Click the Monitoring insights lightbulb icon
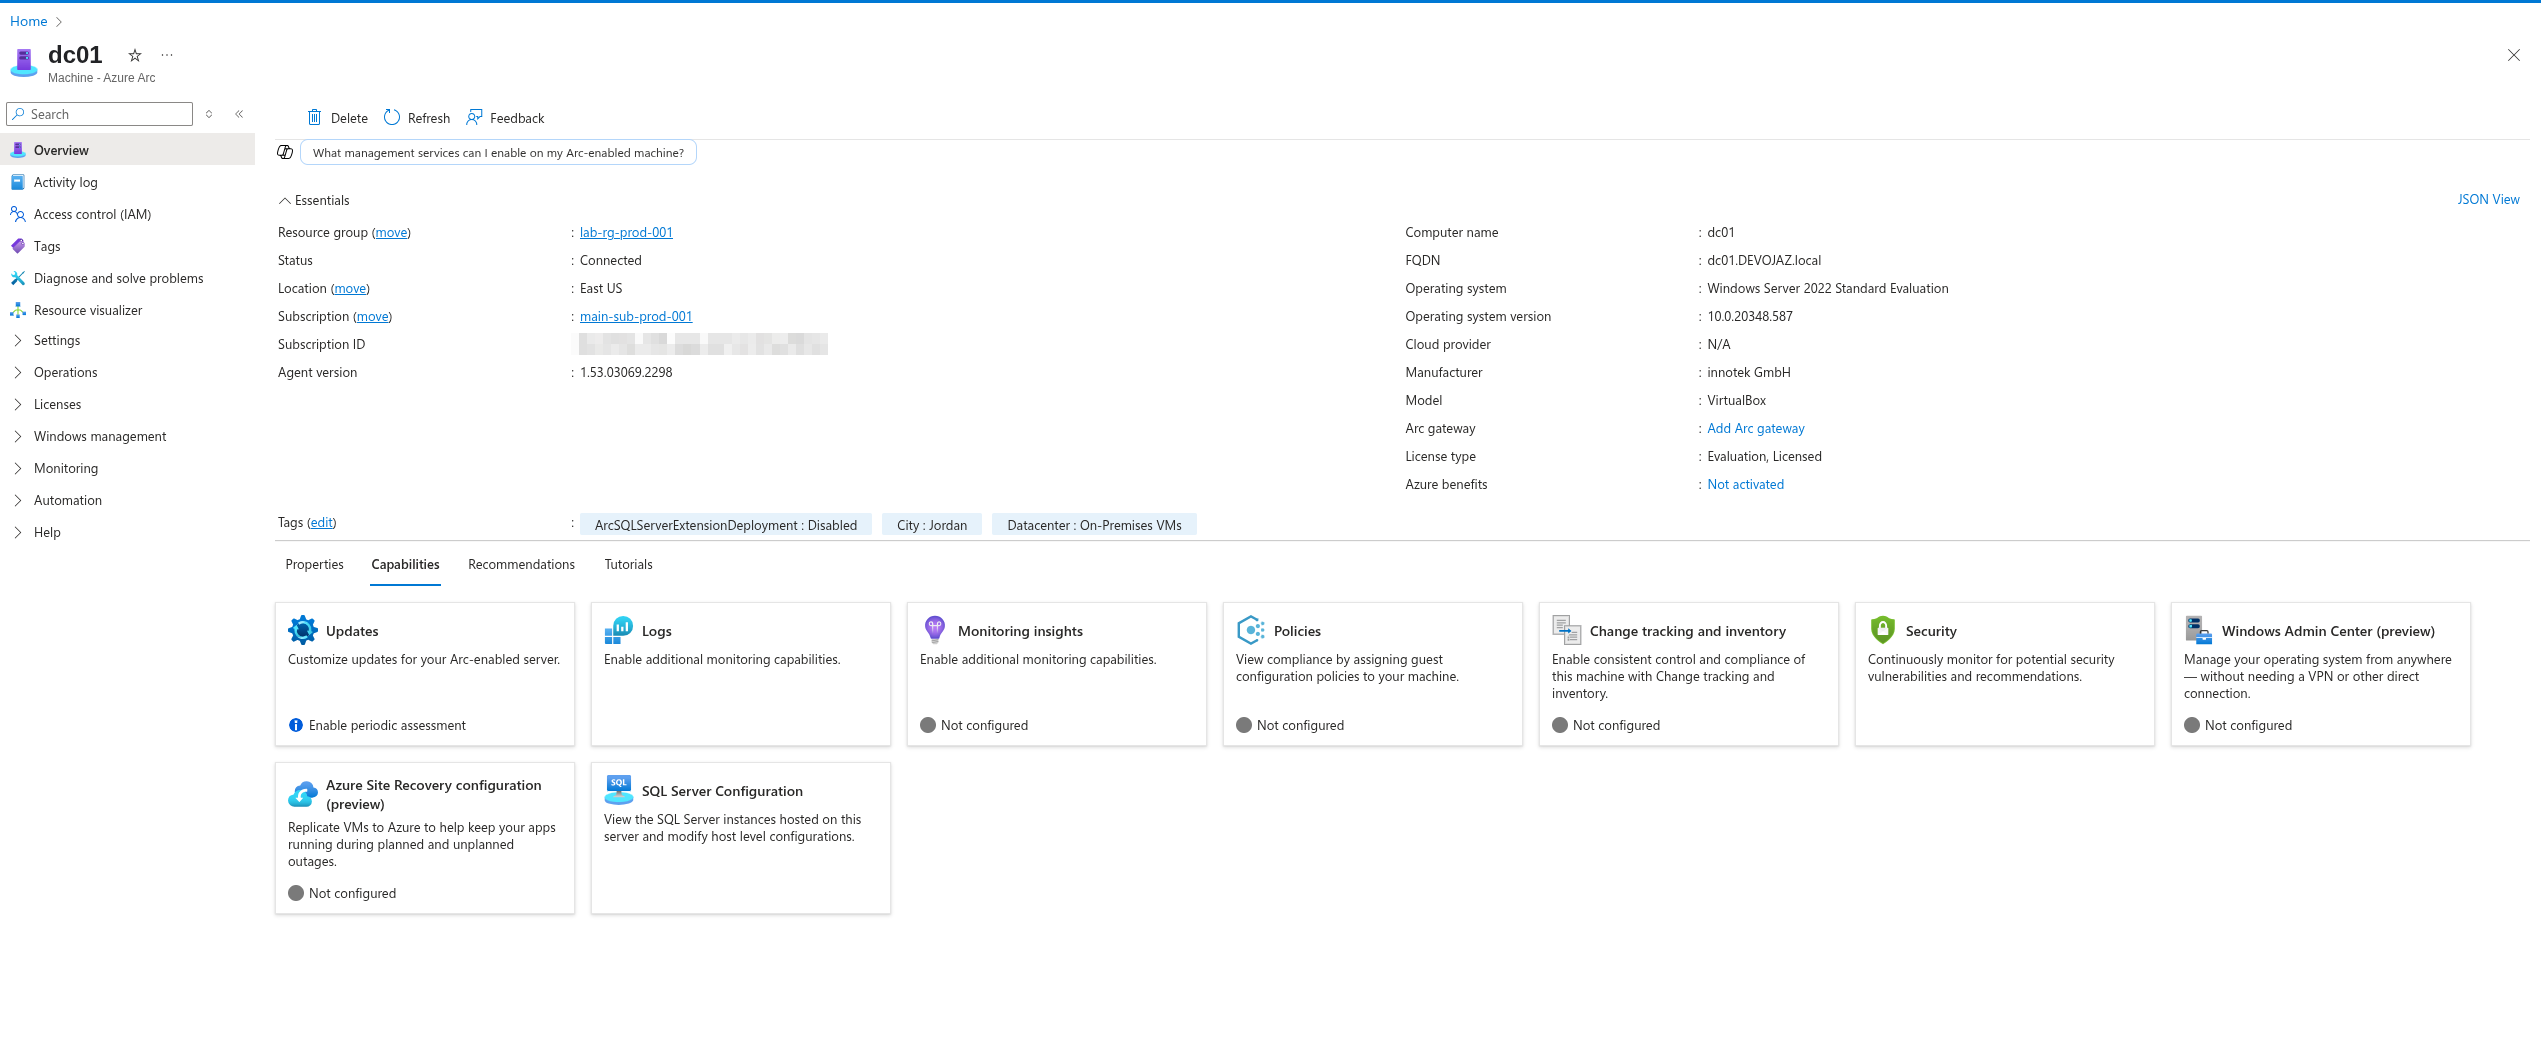This screenshot has width=2541, height=1060. pyautogui.click(x=935, y=630)
